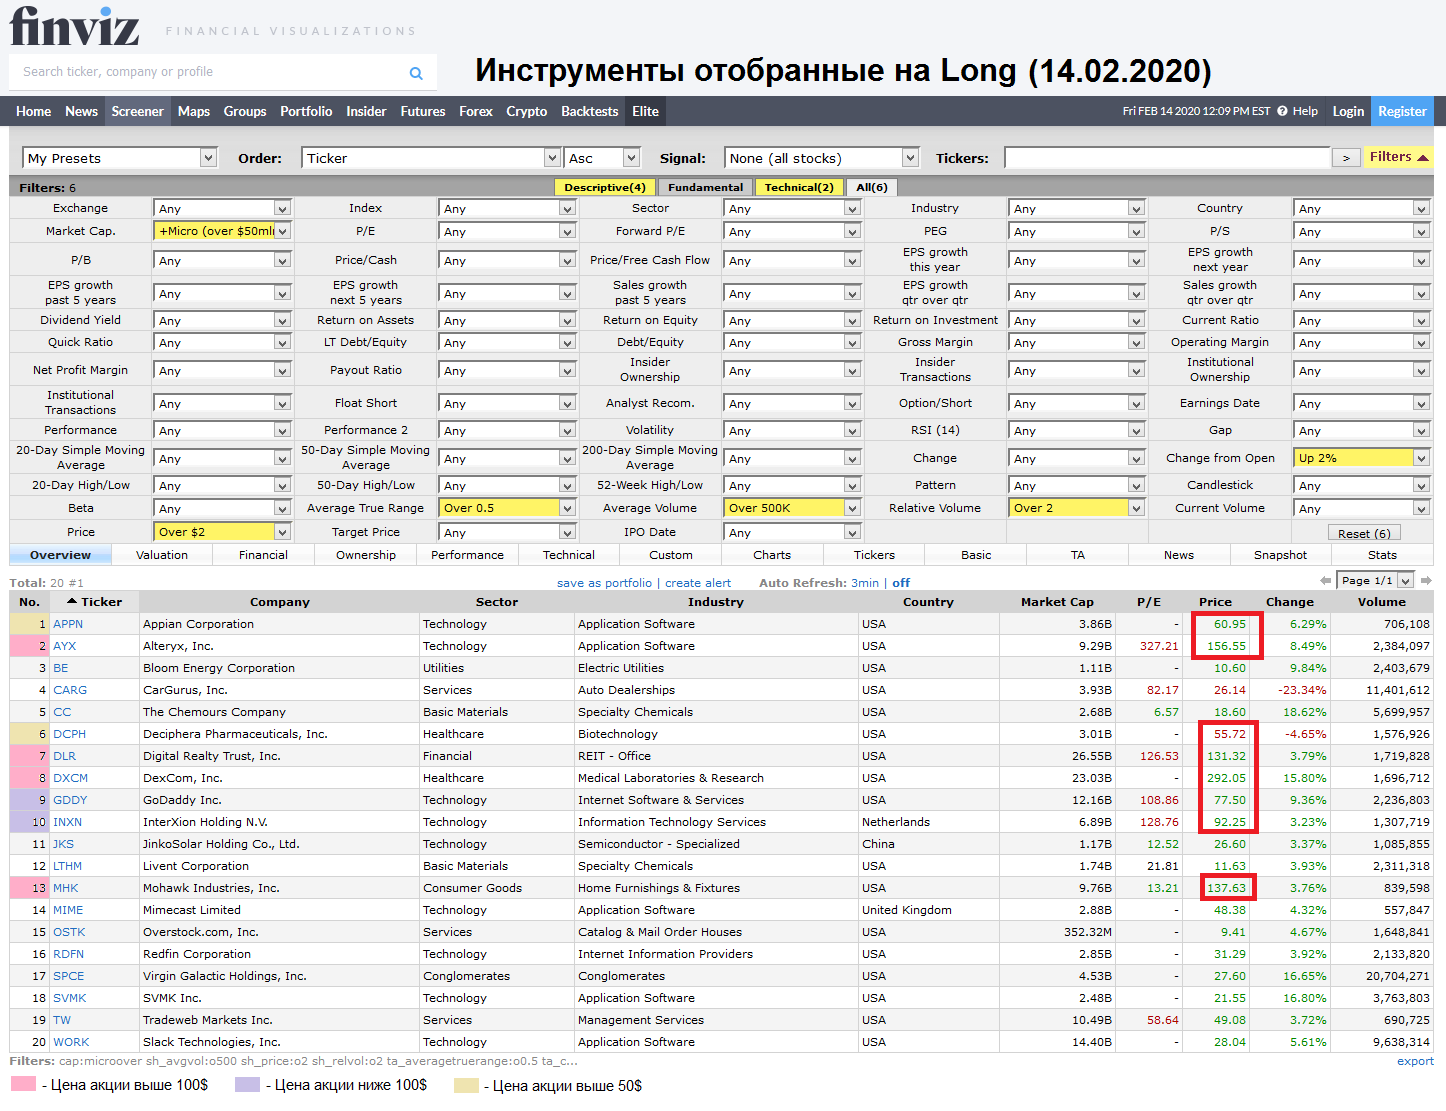The image size is (1446, 1111).
Task: Click the Register button
Action: 1402,111
